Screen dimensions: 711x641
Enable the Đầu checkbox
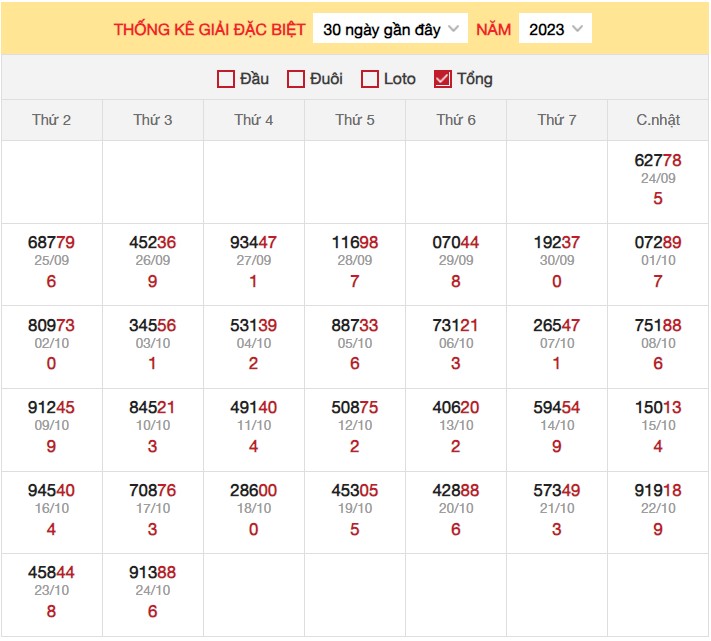pyautogui.click(x=226, y=79)
